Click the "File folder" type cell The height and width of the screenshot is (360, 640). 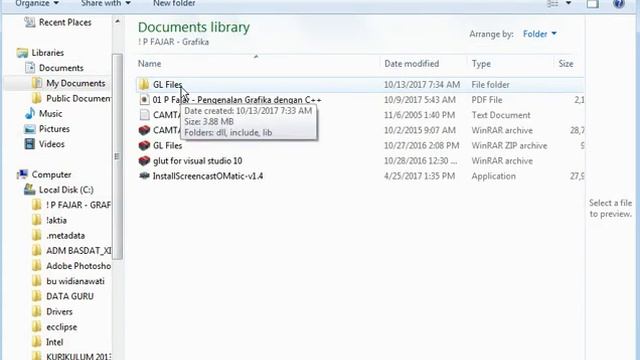pos(490,84)
